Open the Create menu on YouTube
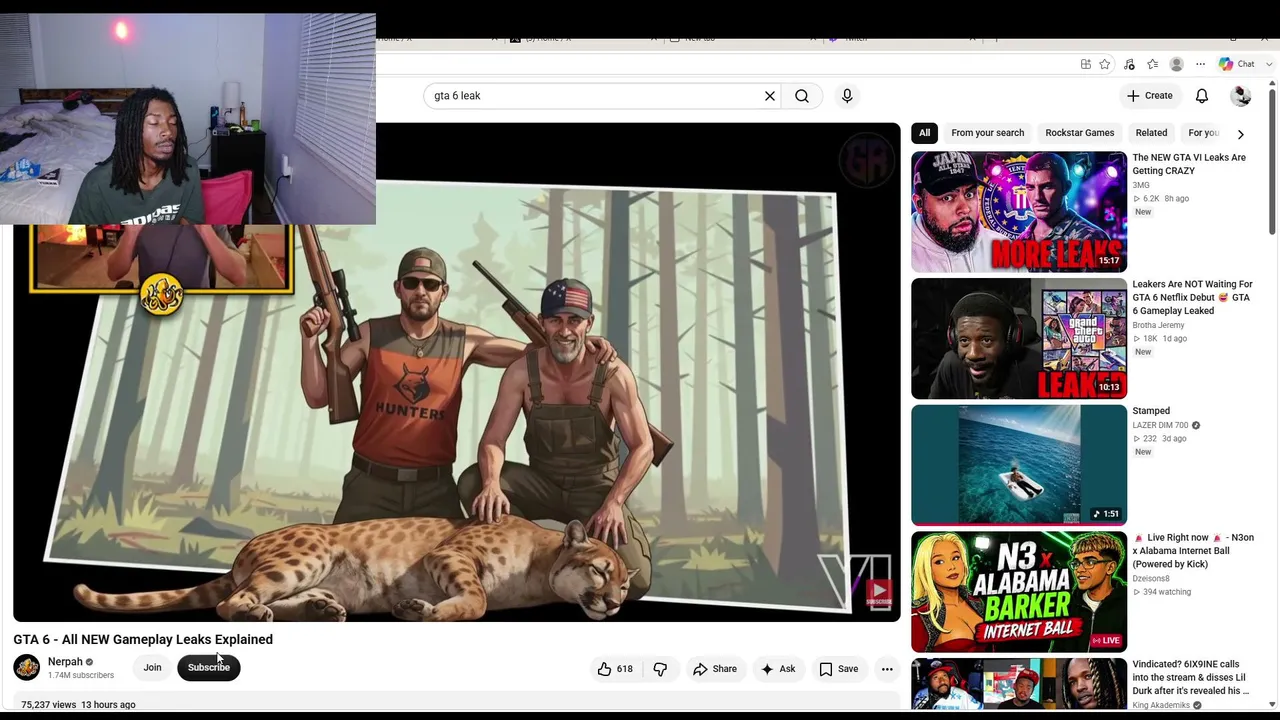This screenshot has width=1280, height=720. click(1149, 96)
